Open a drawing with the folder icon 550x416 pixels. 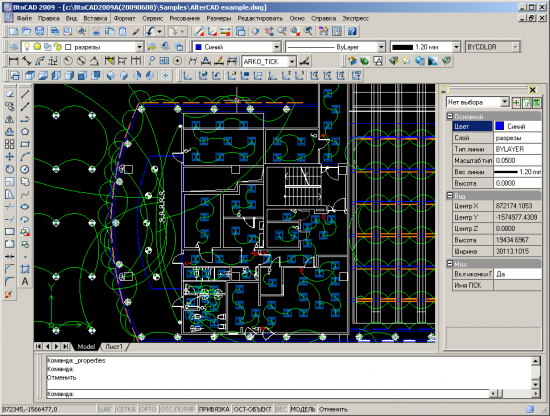click(x=27, y=32)
